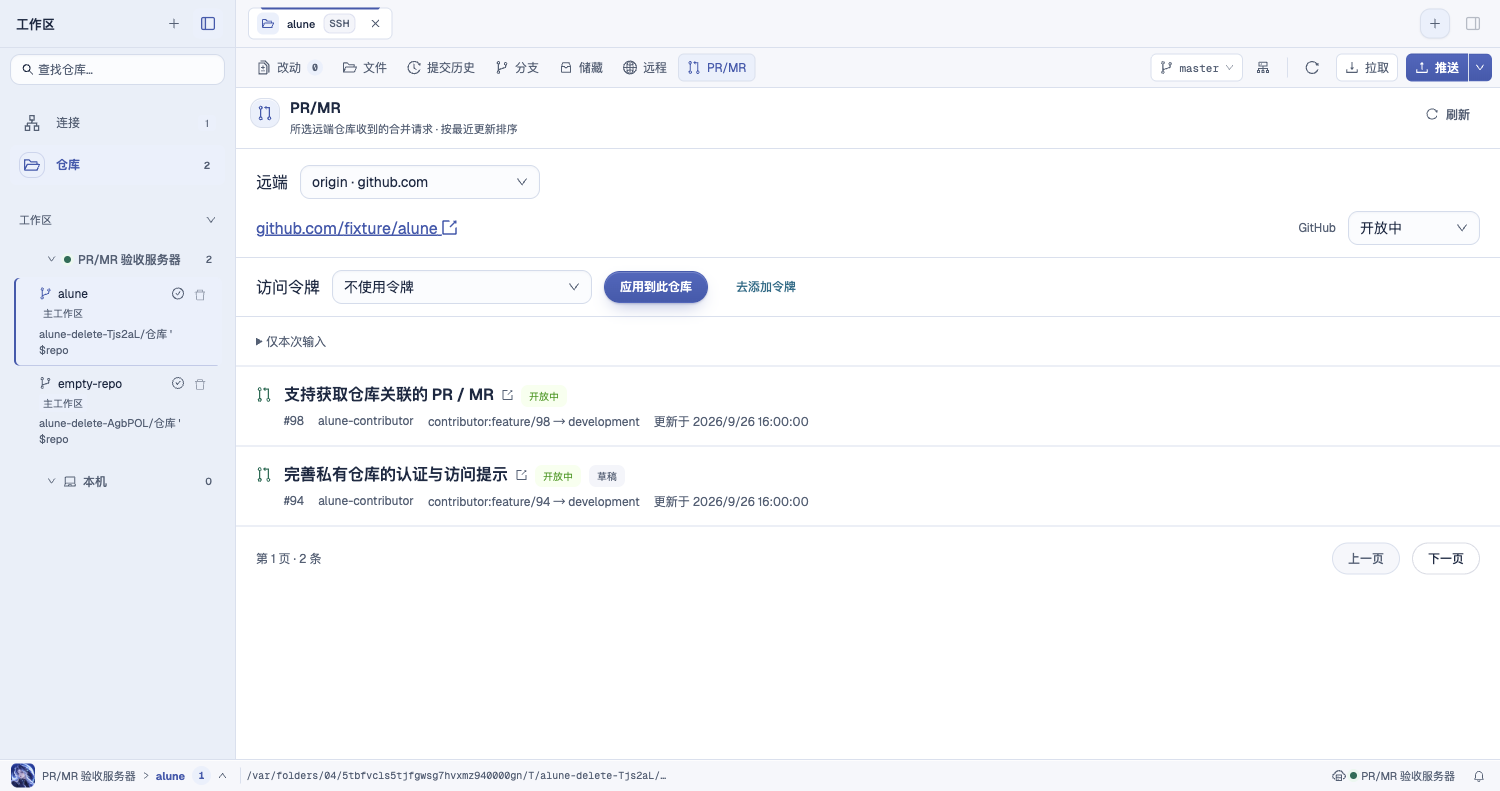
Task: Open github.com/fixture/alune link
Action: pos(357,228)
